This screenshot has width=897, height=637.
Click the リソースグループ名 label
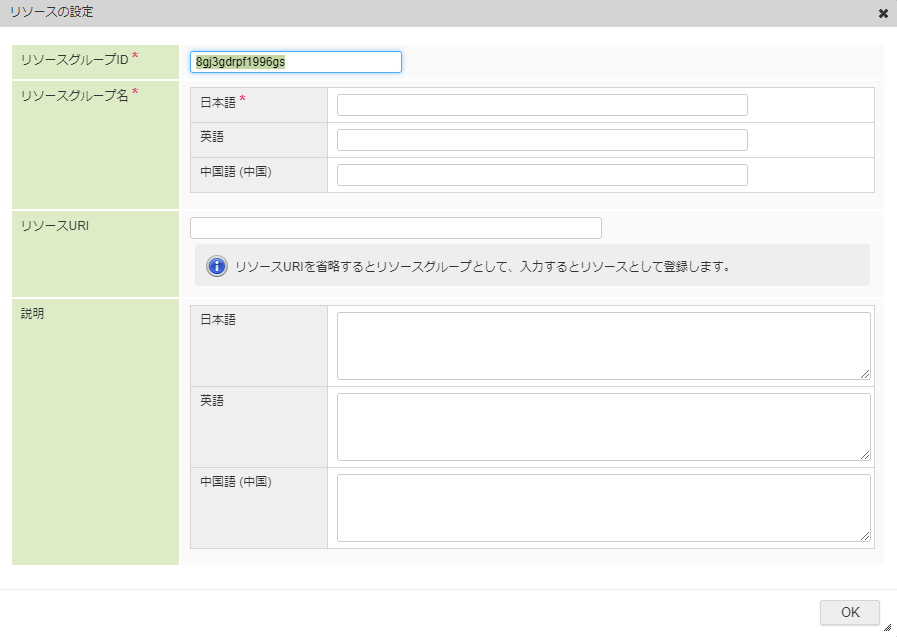tap(76, 95)
